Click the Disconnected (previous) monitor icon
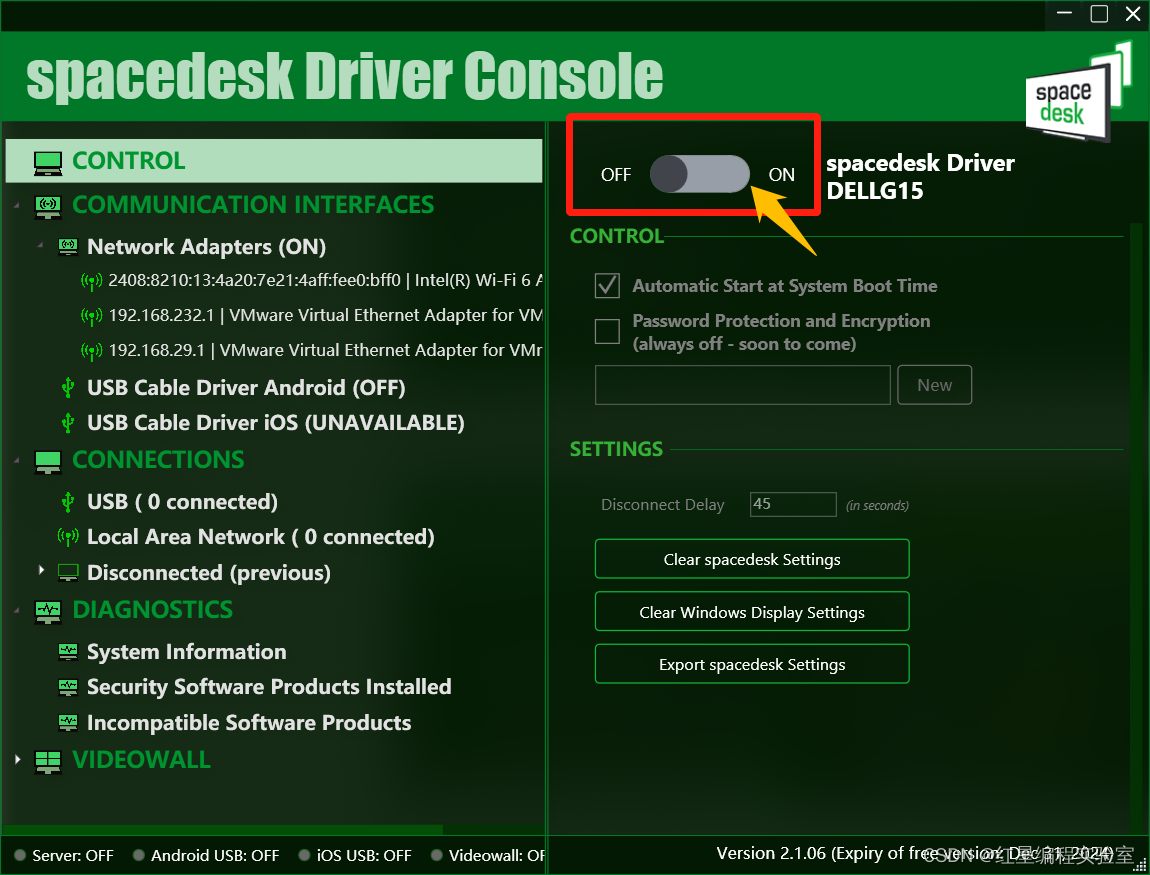1150x875 pixels. pos(68,573)
